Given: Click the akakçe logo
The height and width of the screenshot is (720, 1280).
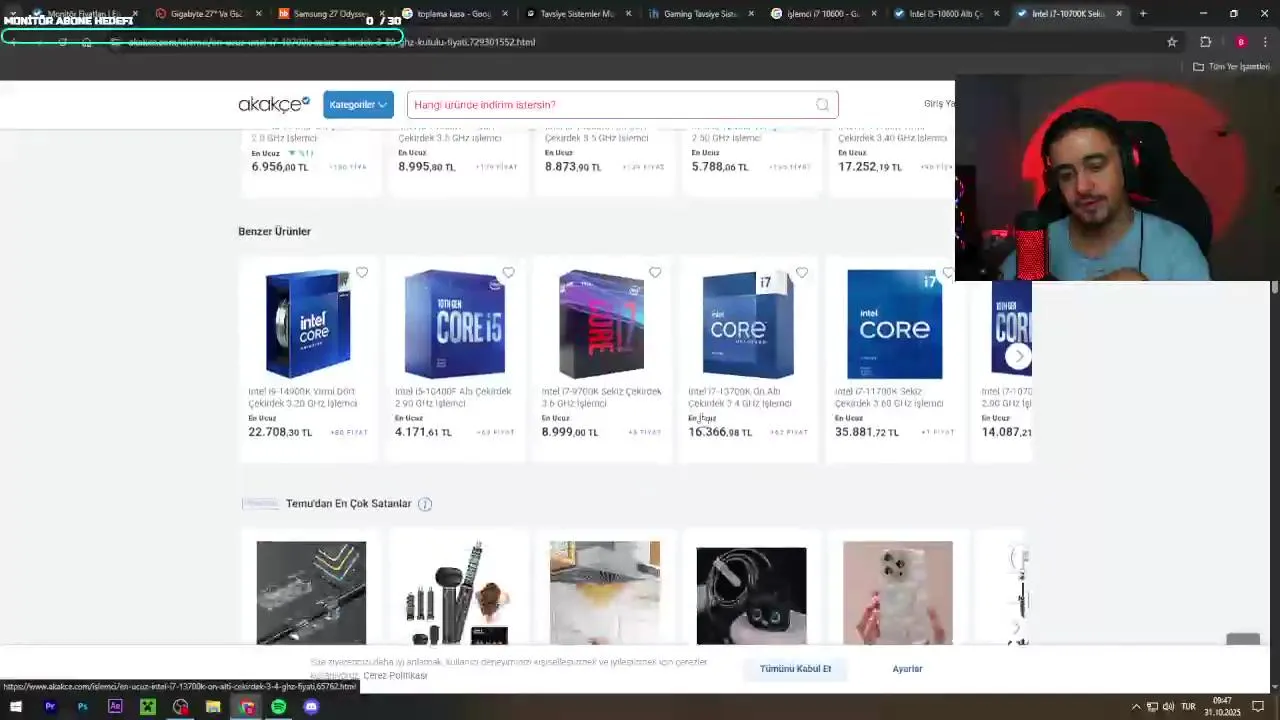Looking at the screenshot, I should (x=274, y=104).
